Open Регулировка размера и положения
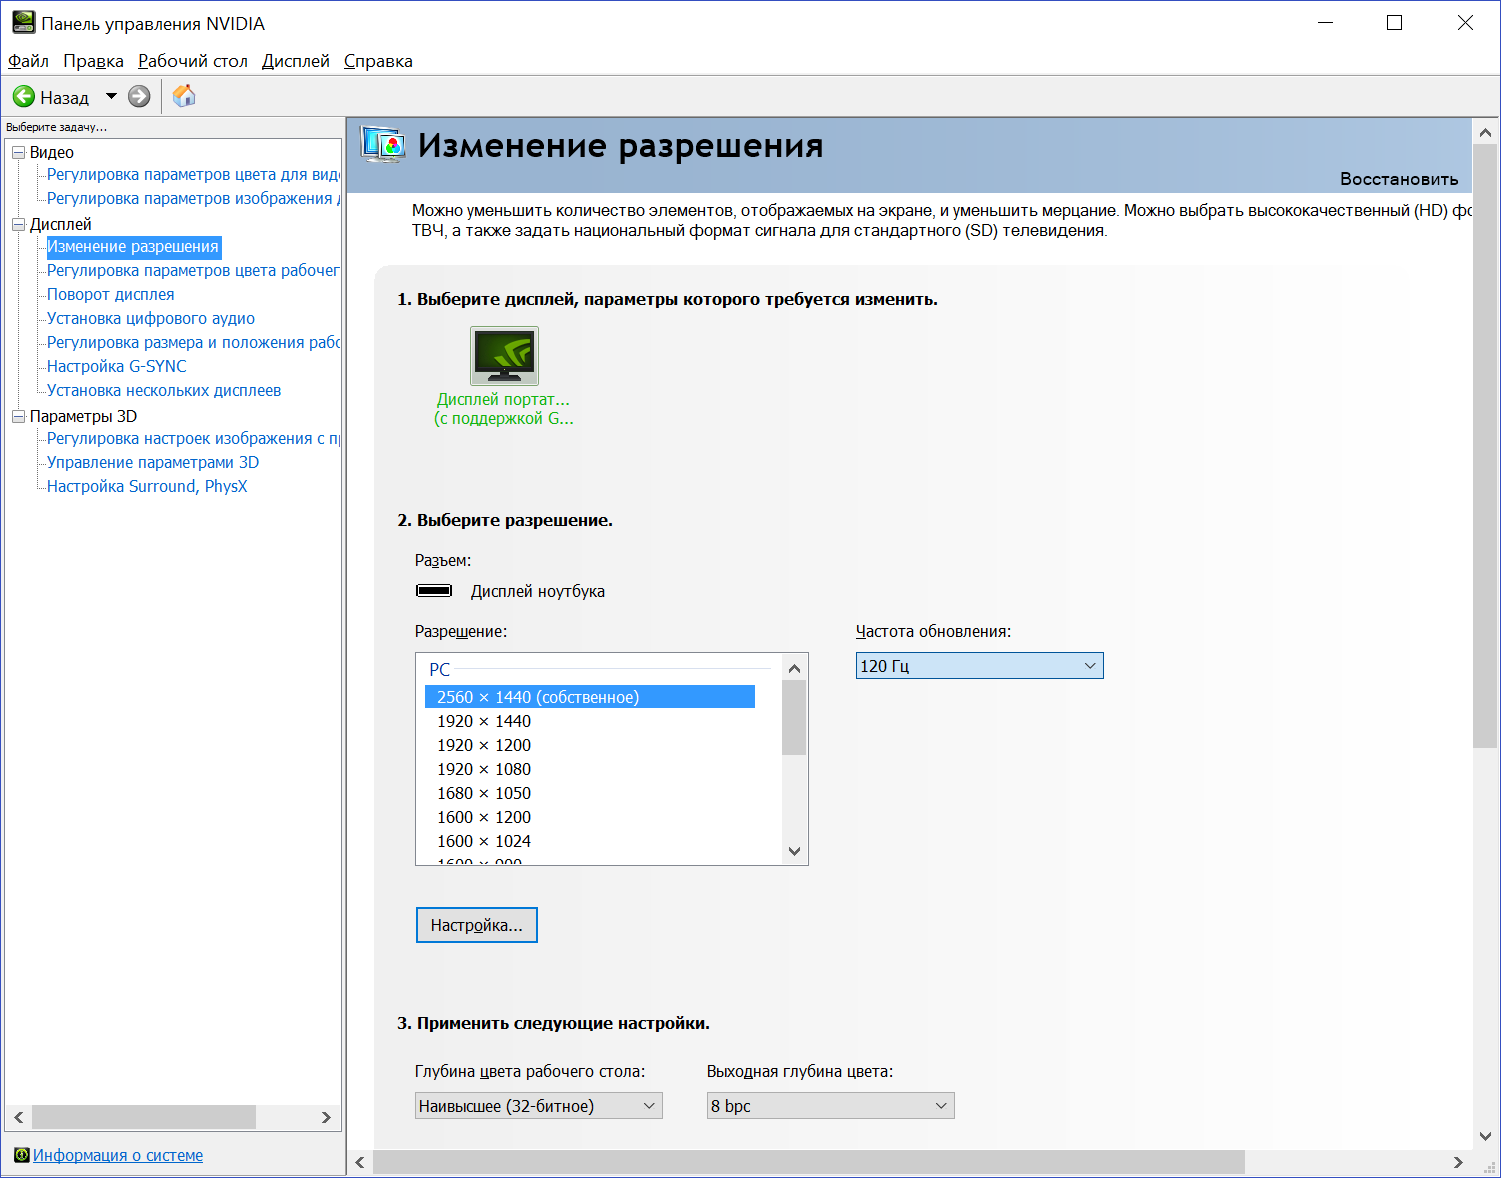The width and height of the screenshot is (1501, 1178). pyautogui.click(x=193, y=342)
